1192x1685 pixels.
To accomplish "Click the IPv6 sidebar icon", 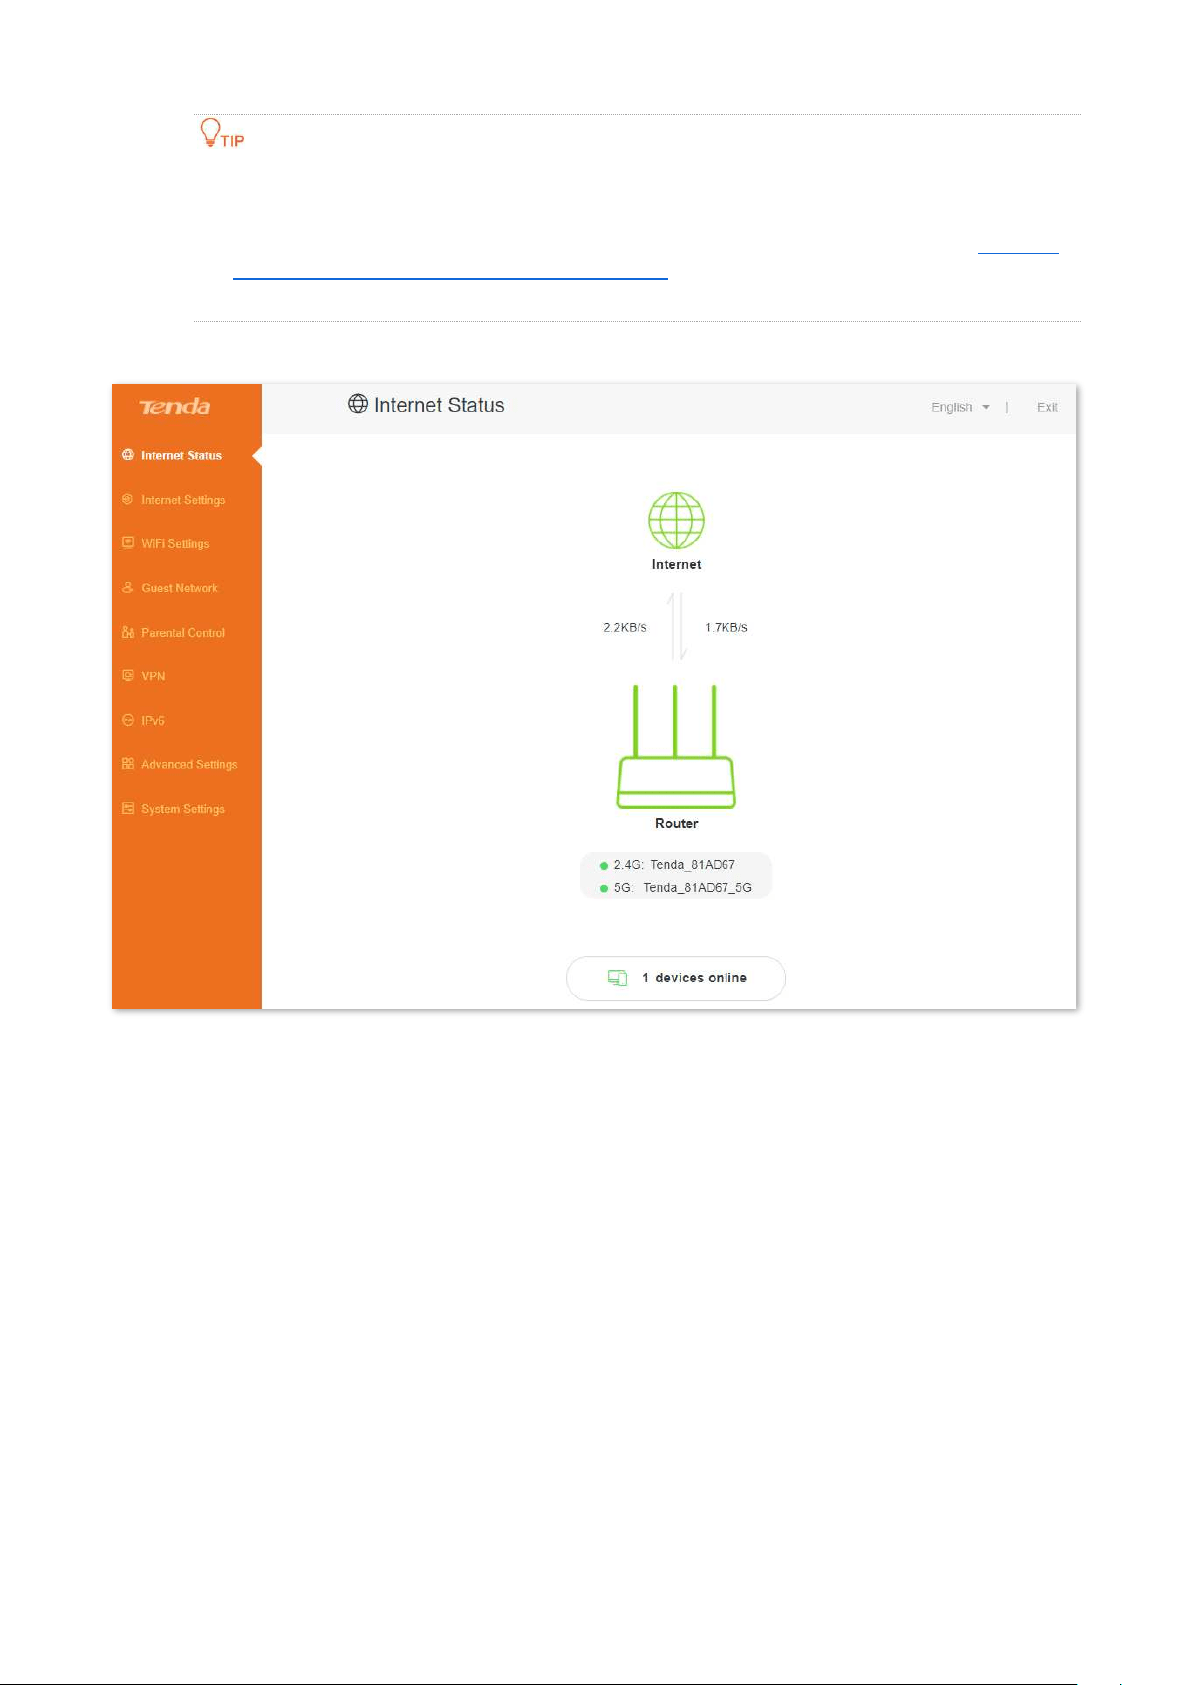I will 128,720.
